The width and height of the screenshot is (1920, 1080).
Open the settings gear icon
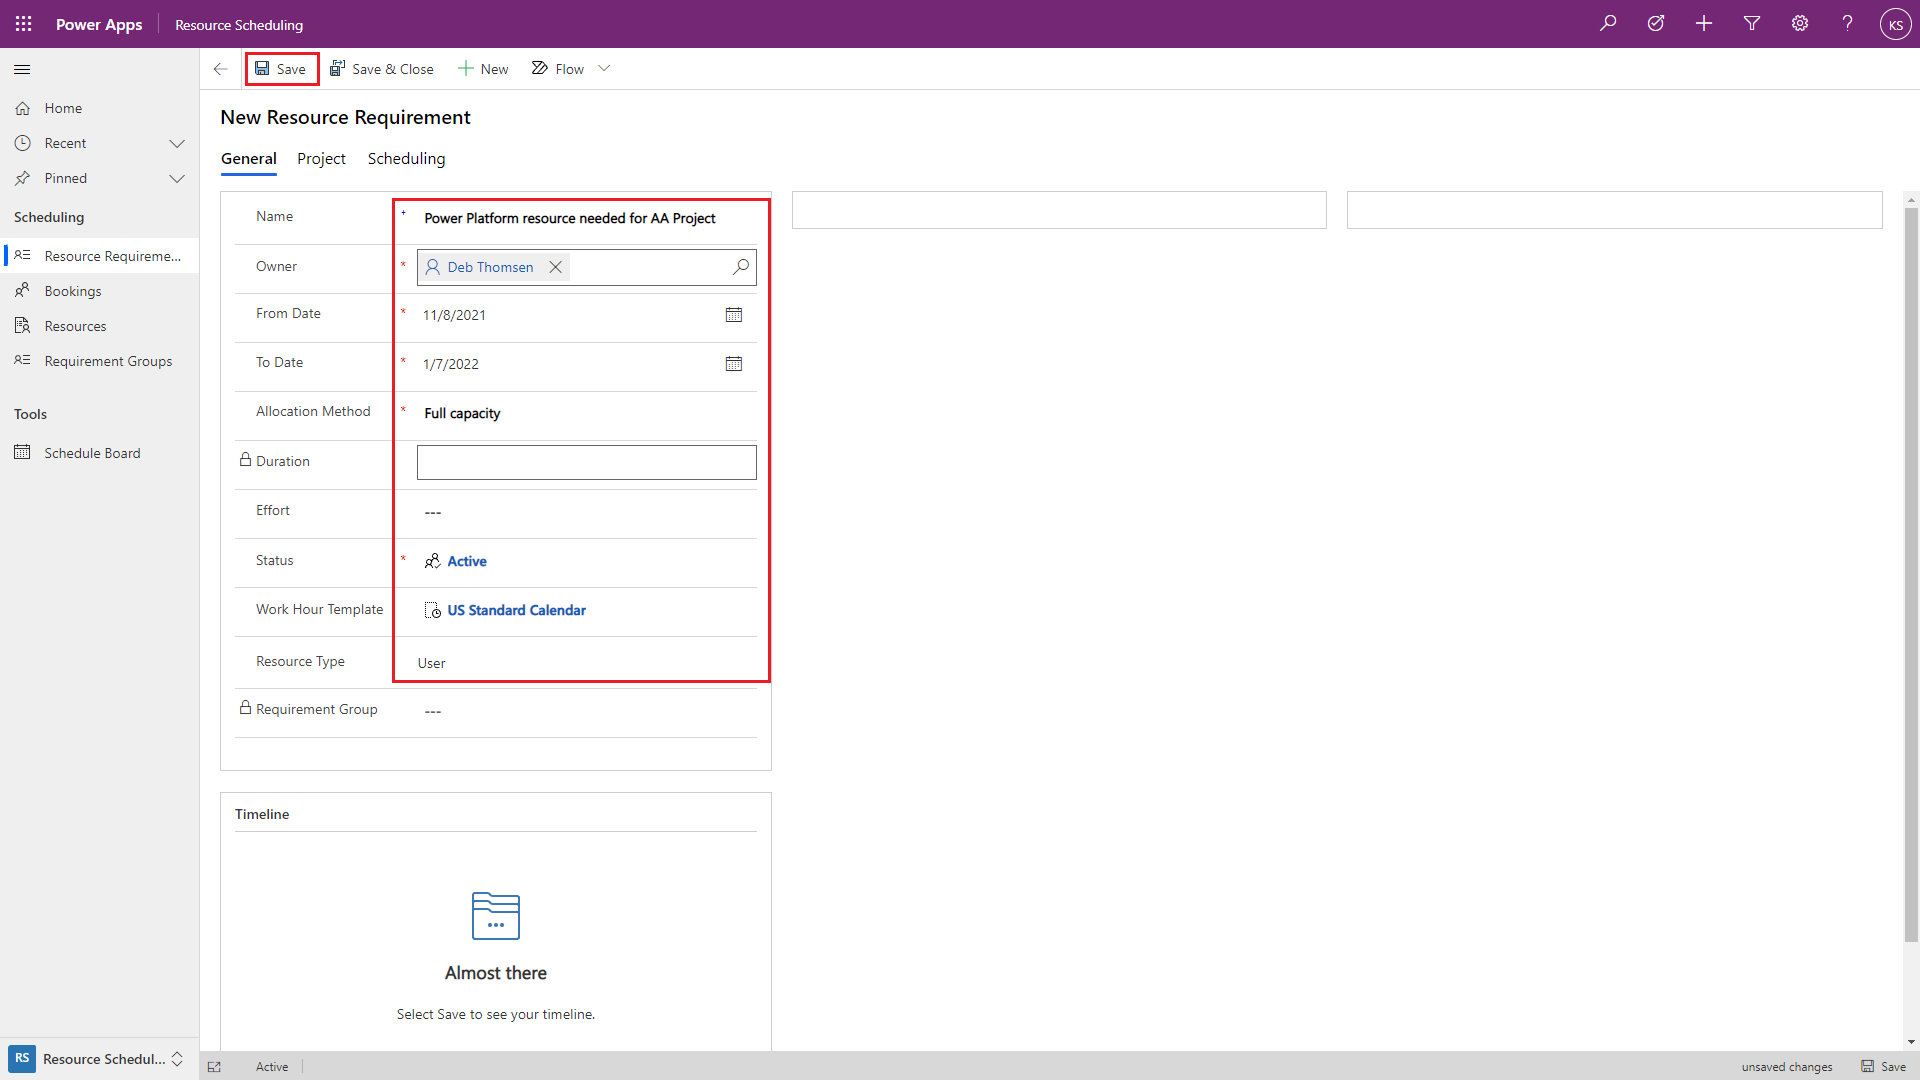pyautogui.click(x=1800, y=23)
